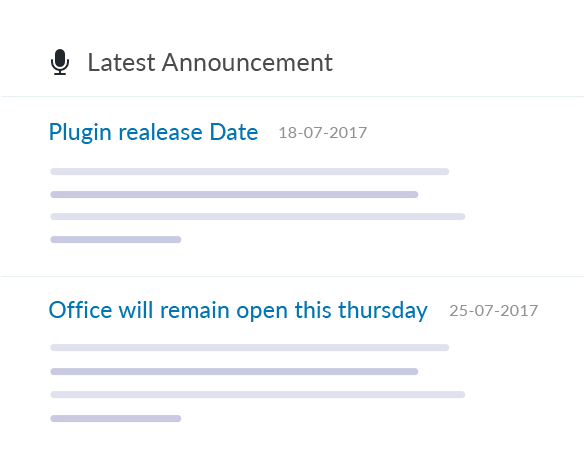Image resolution: width=585 pixels, height=468 pixels.
Task: Open the Plugin realease Date announcement
Action: point(153,132)
